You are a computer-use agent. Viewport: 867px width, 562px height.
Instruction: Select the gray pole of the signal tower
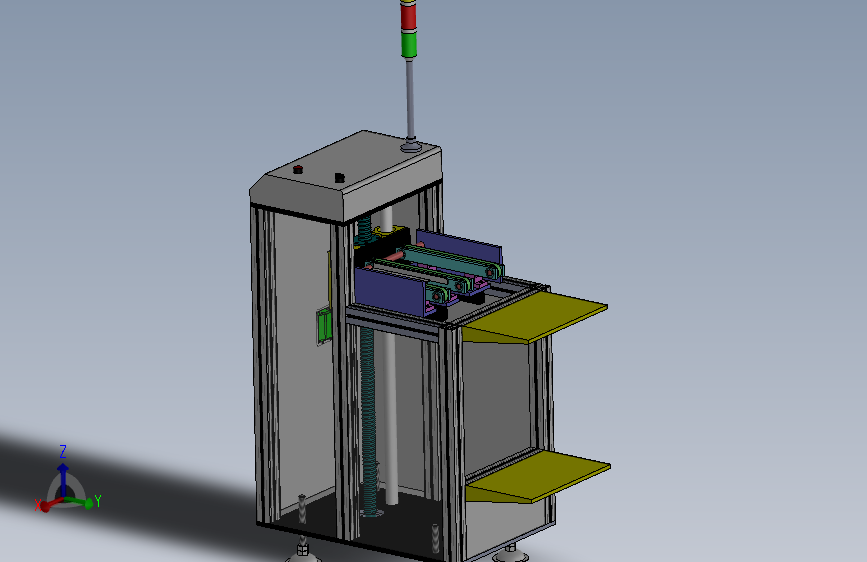point(411,98)
